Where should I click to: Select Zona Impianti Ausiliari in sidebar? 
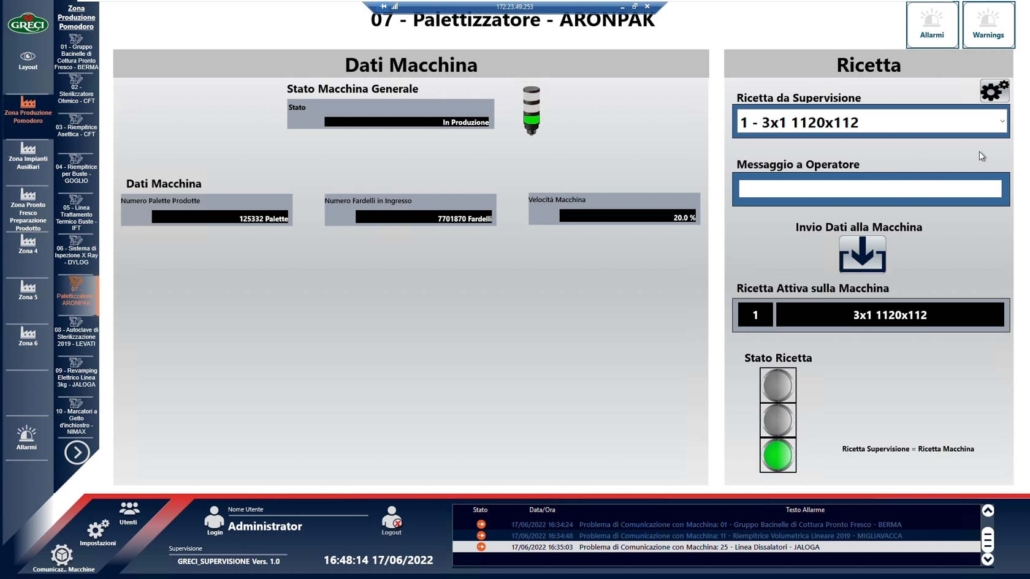28,155
